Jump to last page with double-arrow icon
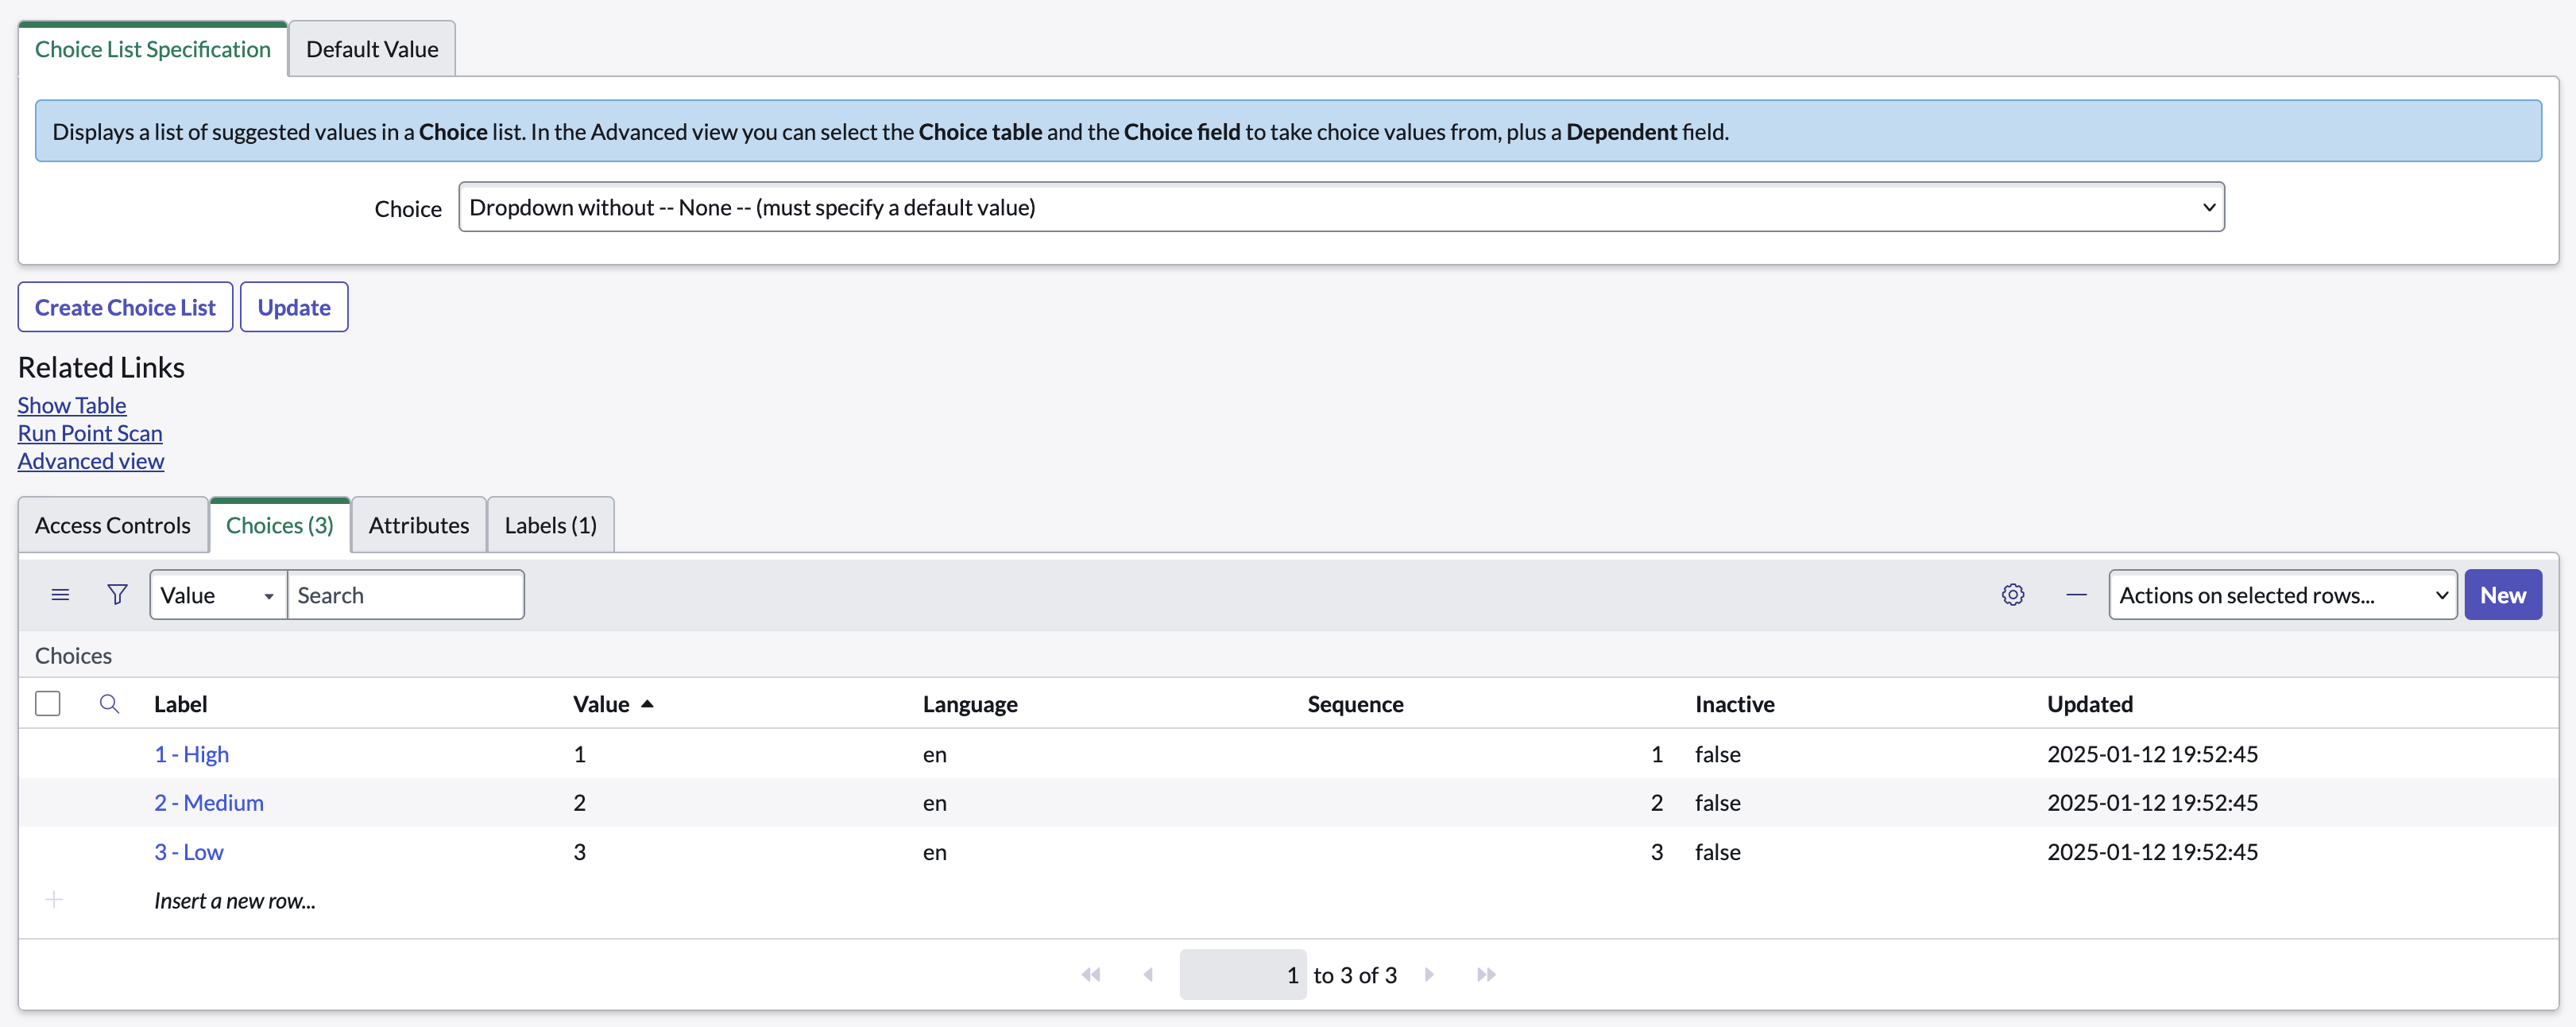This screenshot has height=1027, width=2576. tap(1486, 974)
